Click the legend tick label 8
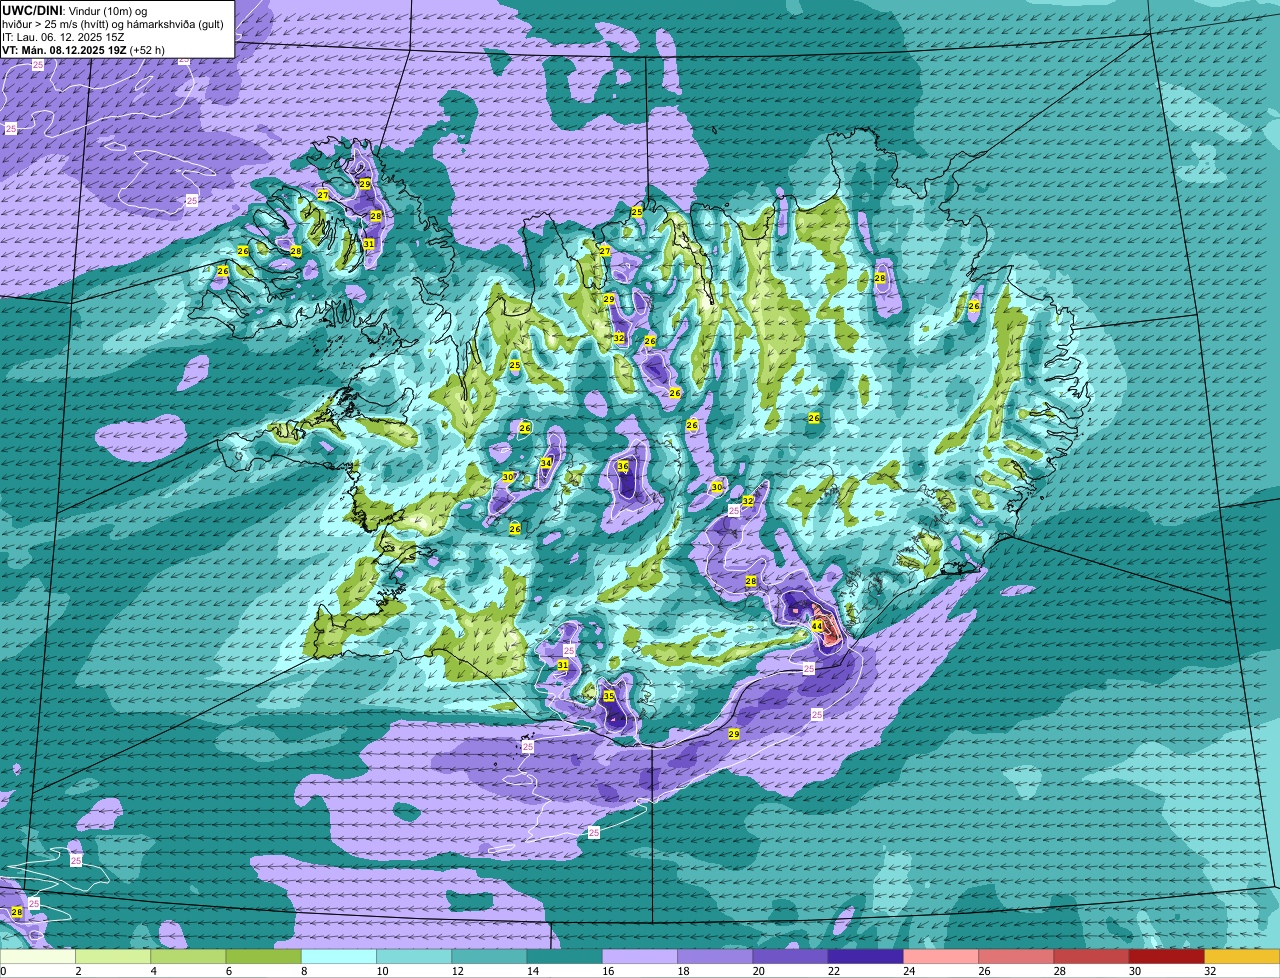This screenshot has height=978, width=1280. point(302,971)
